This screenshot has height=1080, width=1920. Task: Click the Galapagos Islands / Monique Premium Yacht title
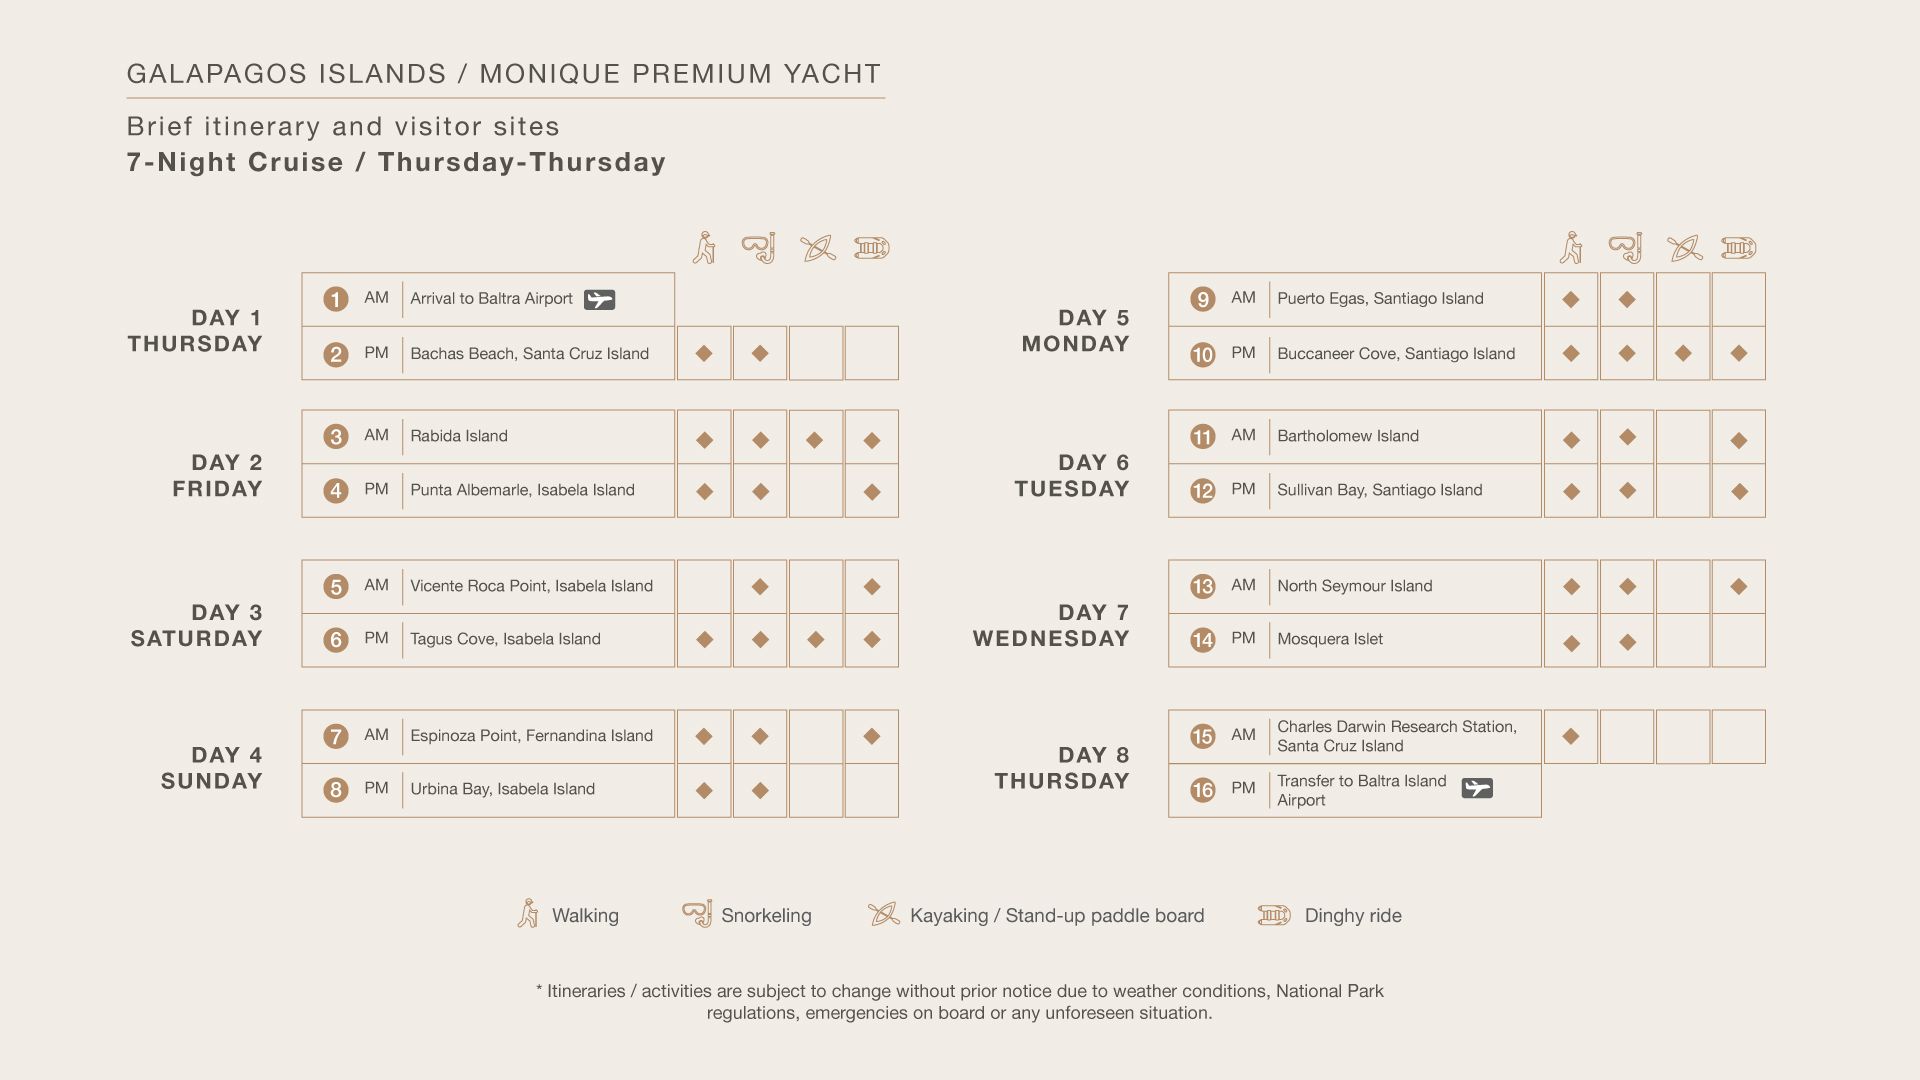[x=504, y=74]
